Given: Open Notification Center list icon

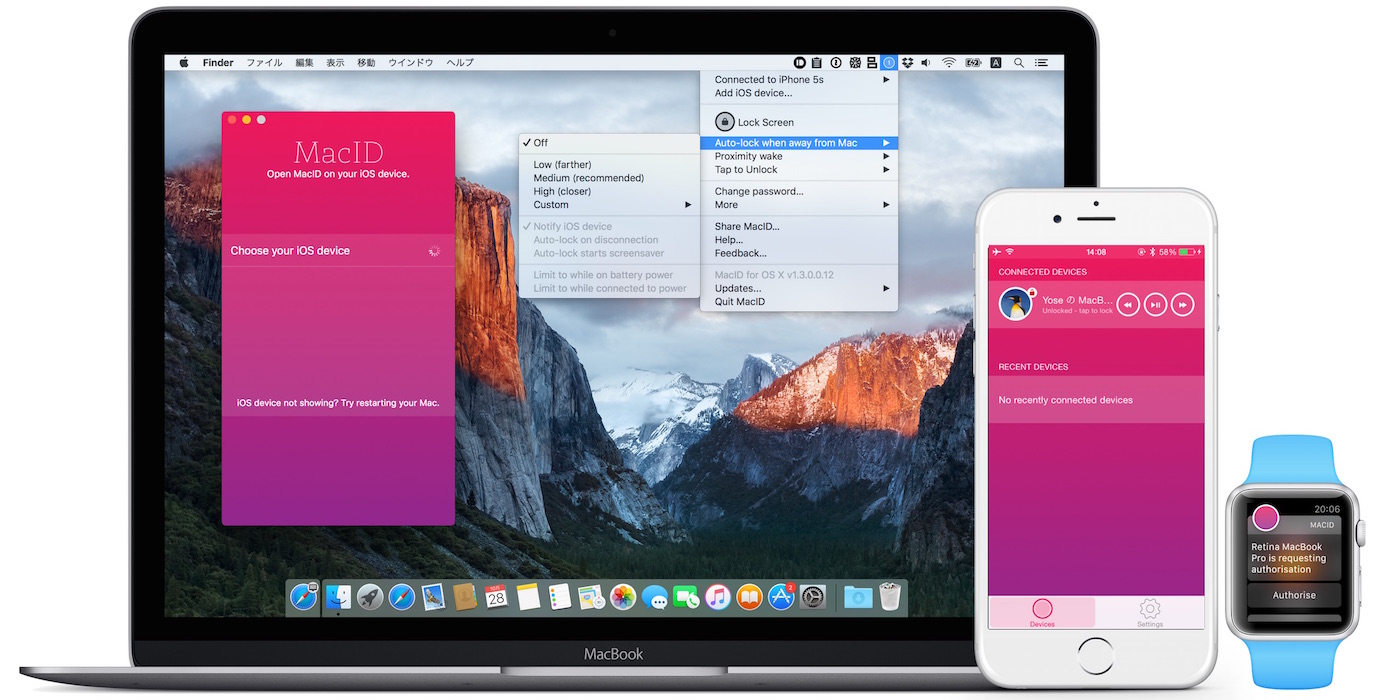Looking at the screenshot, I should pyautogui.click(x=1041, y=62).
